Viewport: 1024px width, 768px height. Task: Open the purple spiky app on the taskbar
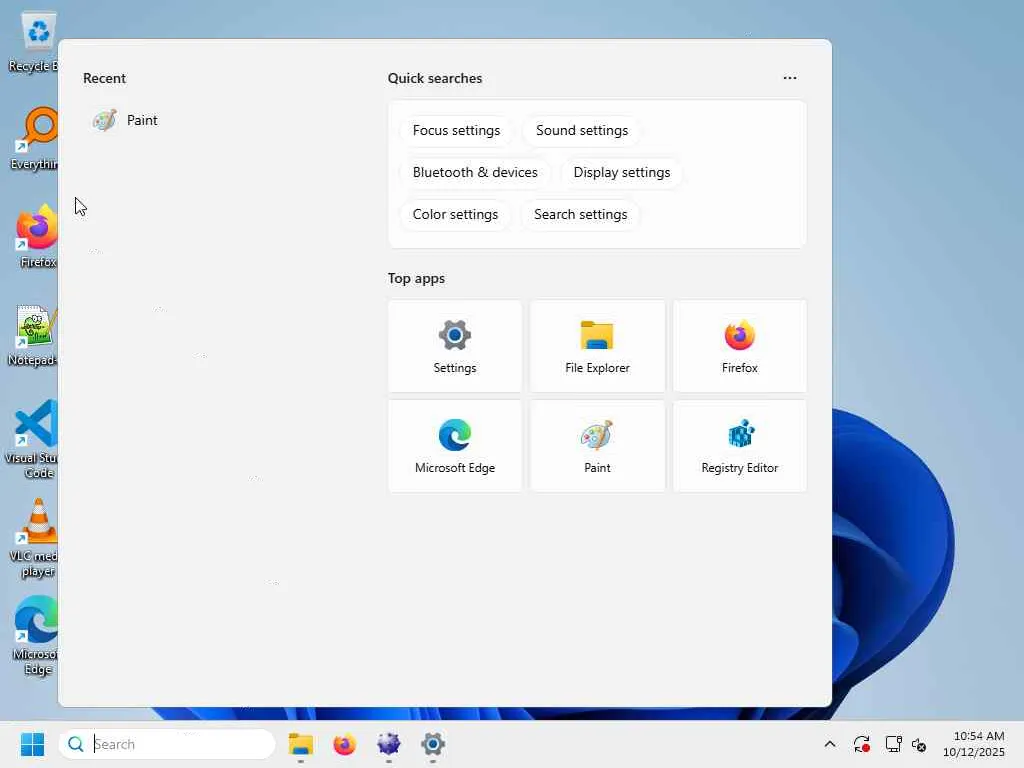[x=389, y=744]
